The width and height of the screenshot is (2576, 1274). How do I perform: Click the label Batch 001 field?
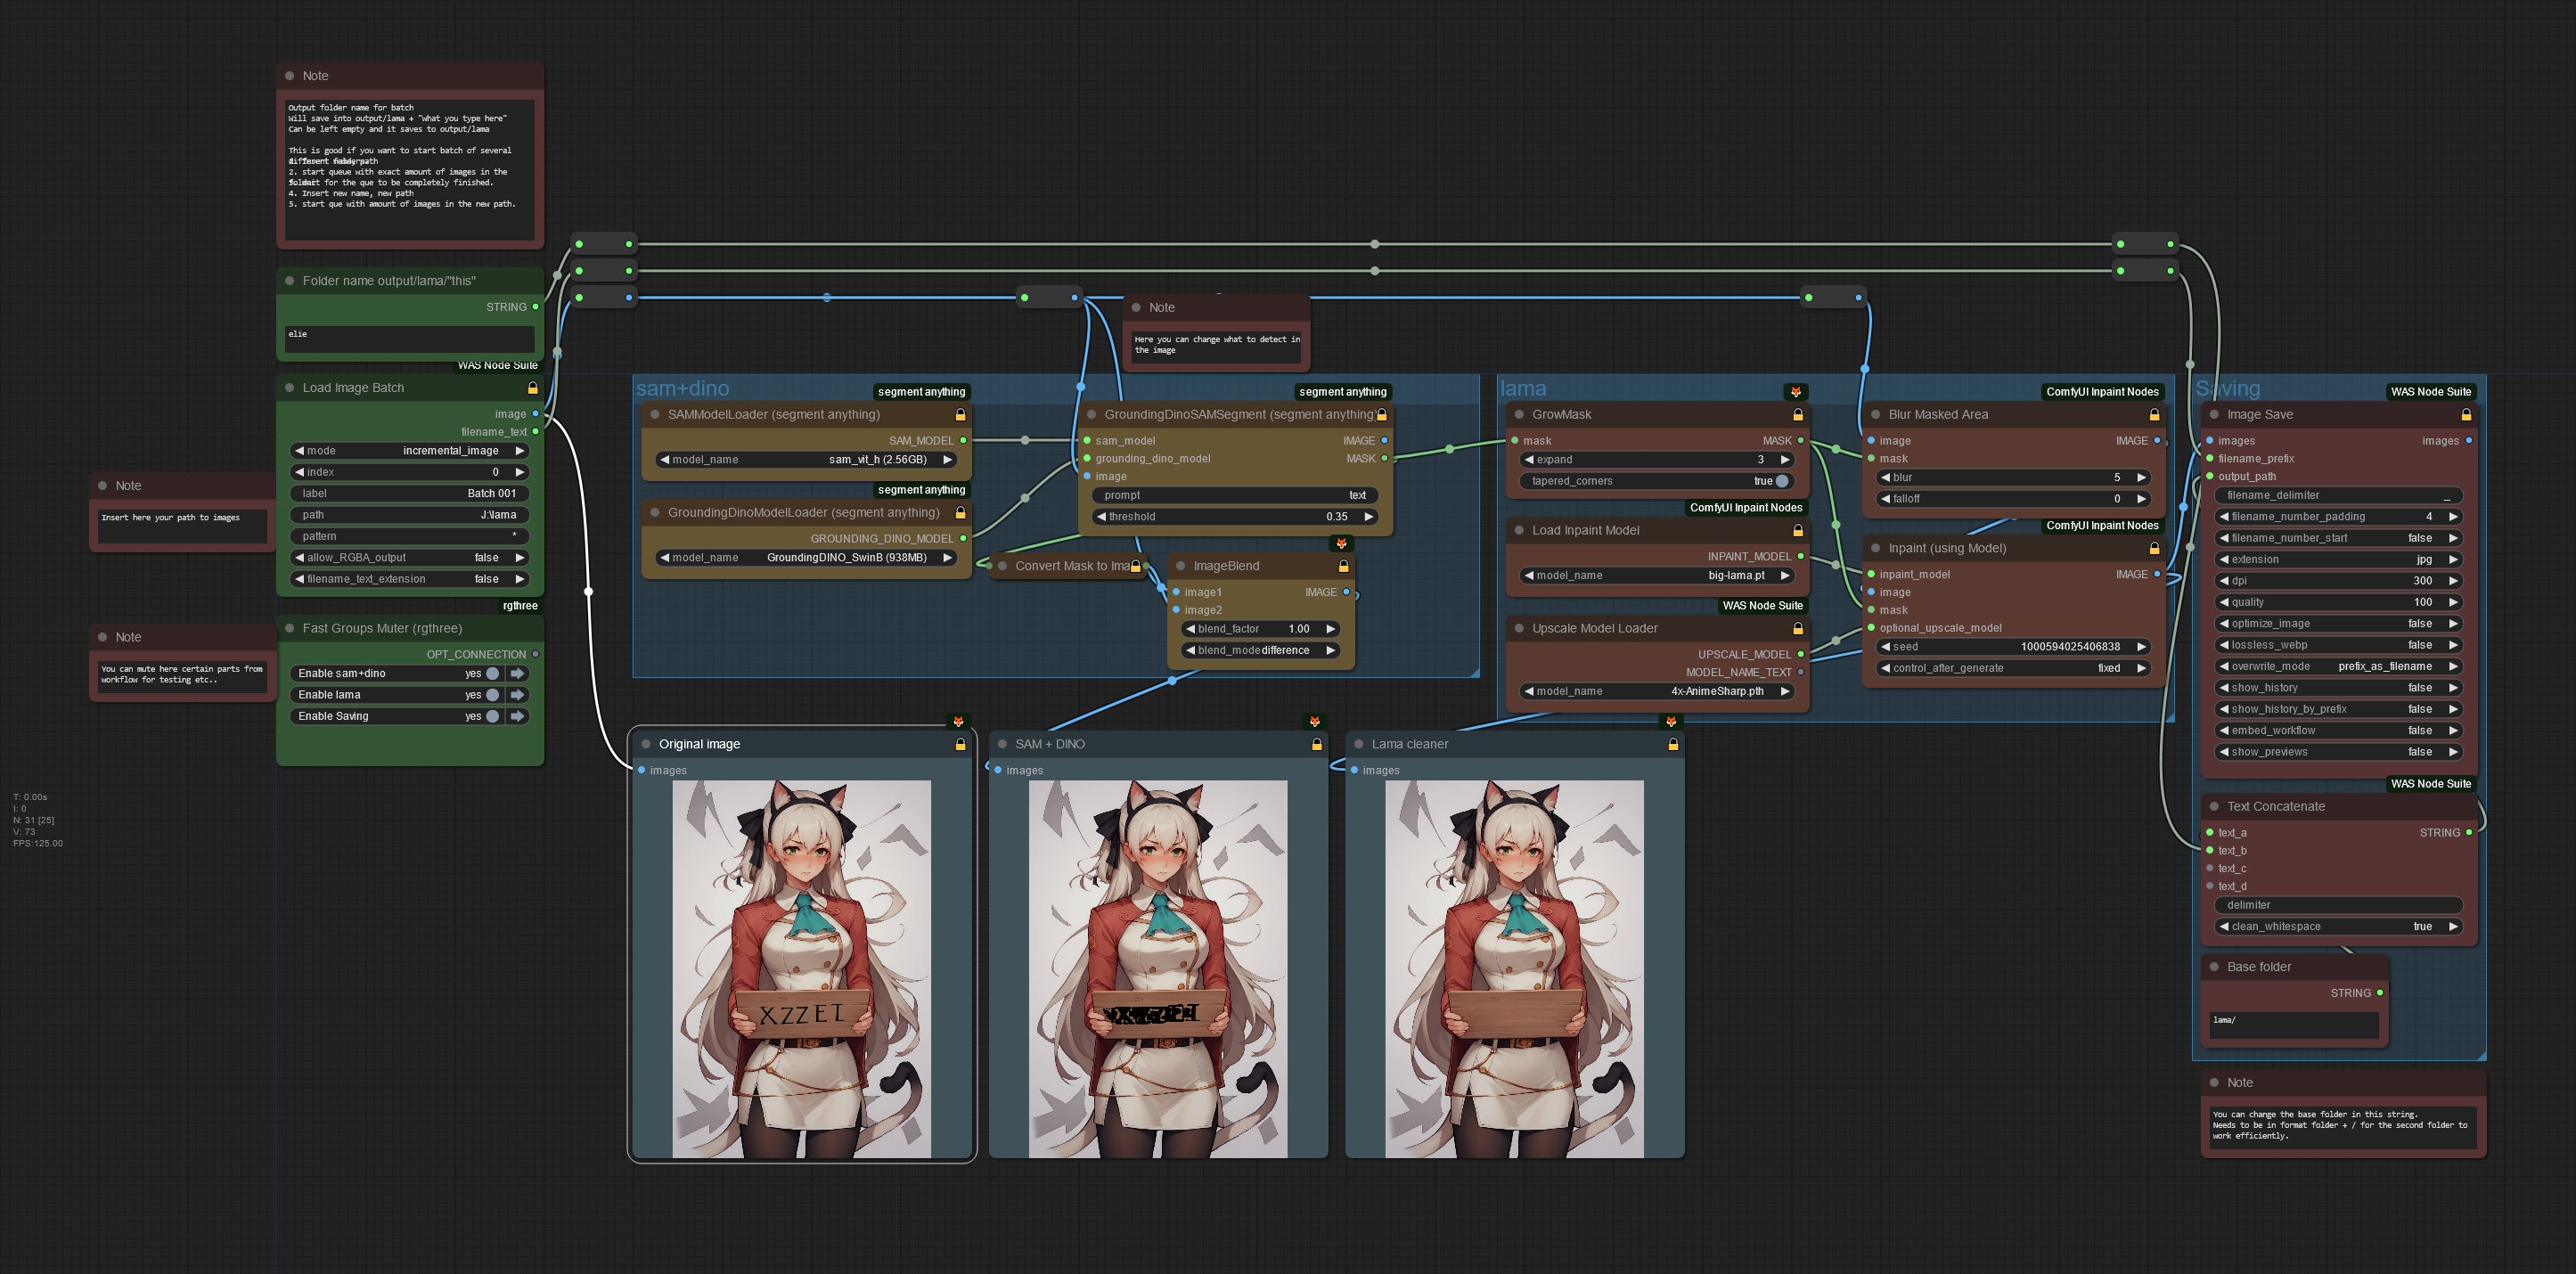tap(409, 494)
